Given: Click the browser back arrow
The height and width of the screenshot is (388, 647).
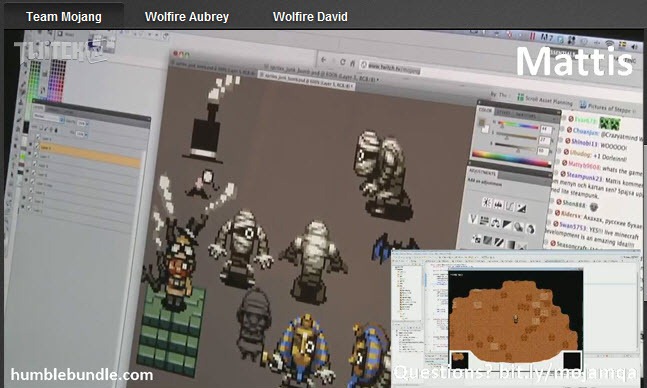Looking at the screenshot, I should (324, 59).
